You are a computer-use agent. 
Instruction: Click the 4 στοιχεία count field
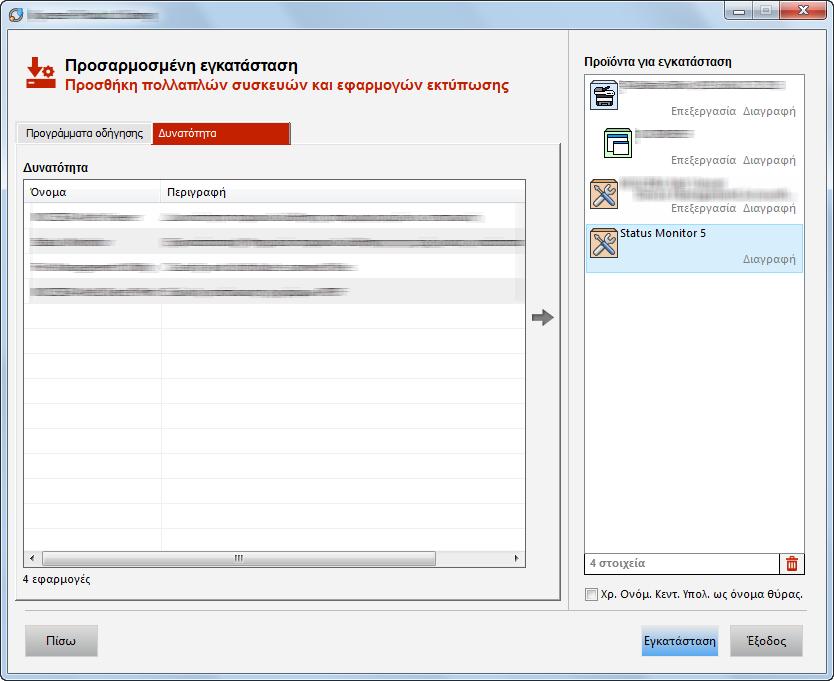point(682,563)
